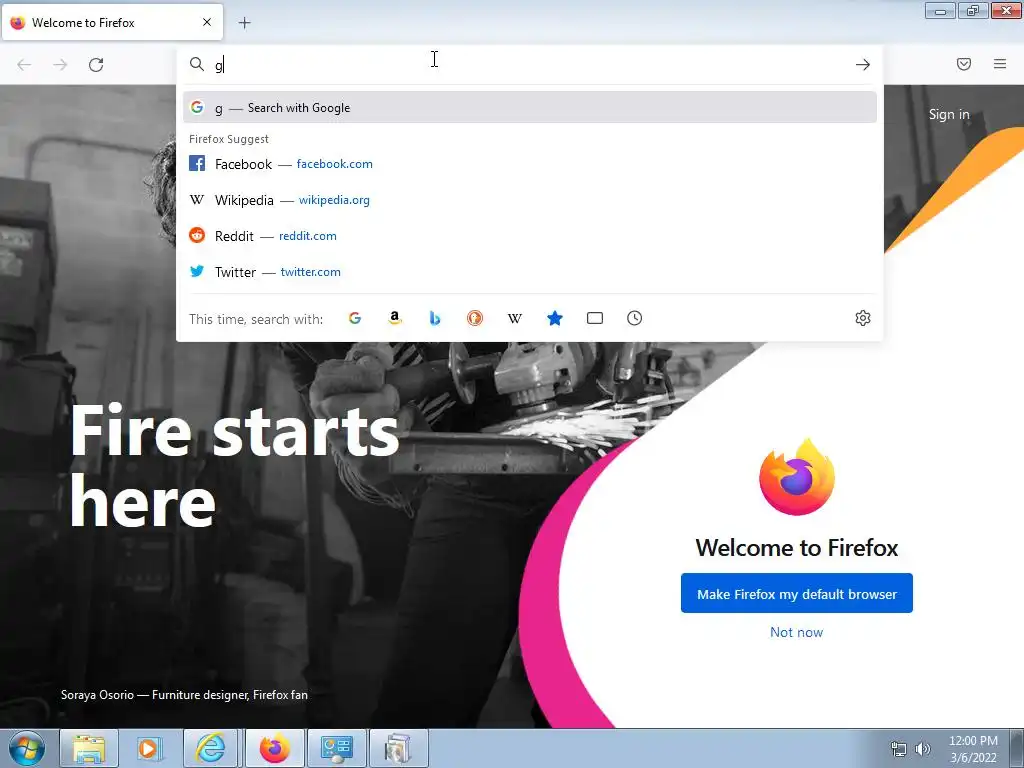Click the 'Fire starts here' headline

click(234, 465)
